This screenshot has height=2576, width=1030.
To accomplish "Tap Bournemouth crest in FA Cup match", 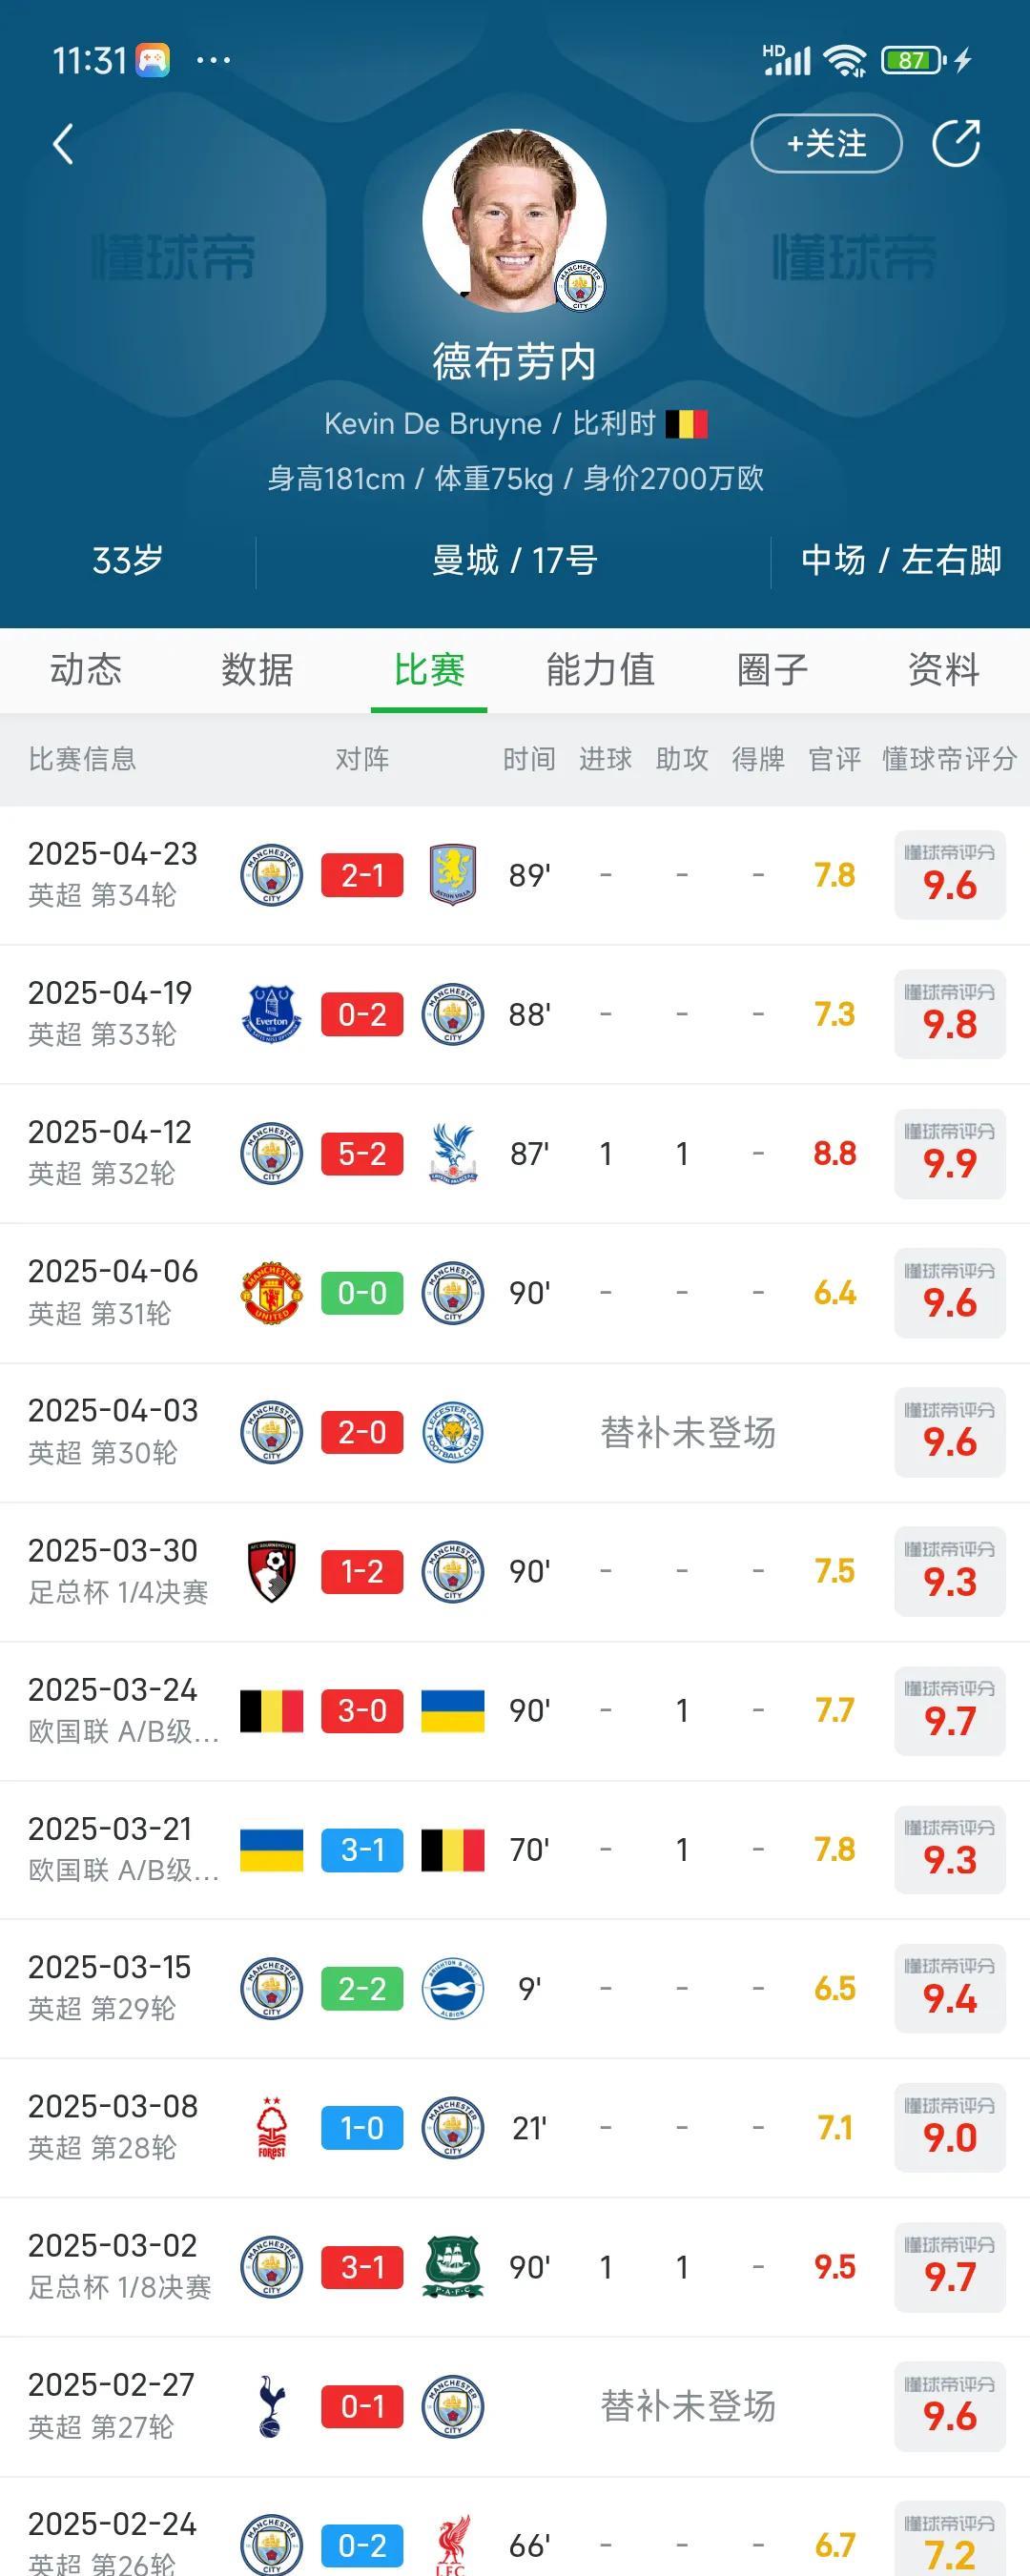I will click(271, 1571).
